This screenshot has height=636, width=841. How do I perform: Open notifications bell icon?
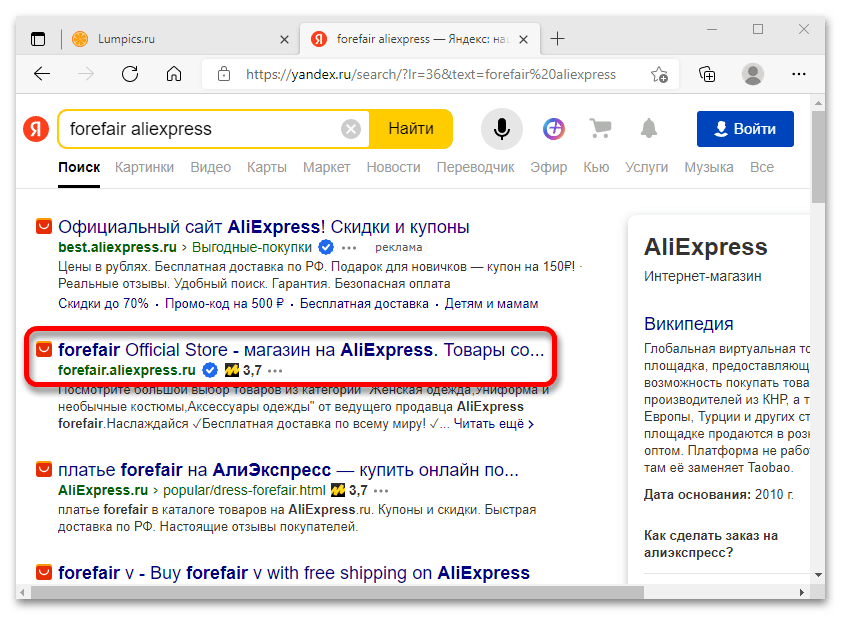649,129
